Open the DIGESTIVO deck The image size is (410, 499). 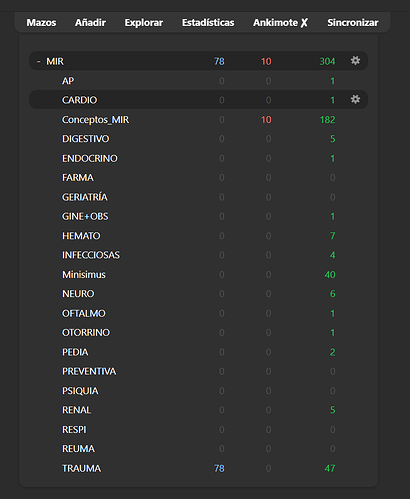[85, 139]
